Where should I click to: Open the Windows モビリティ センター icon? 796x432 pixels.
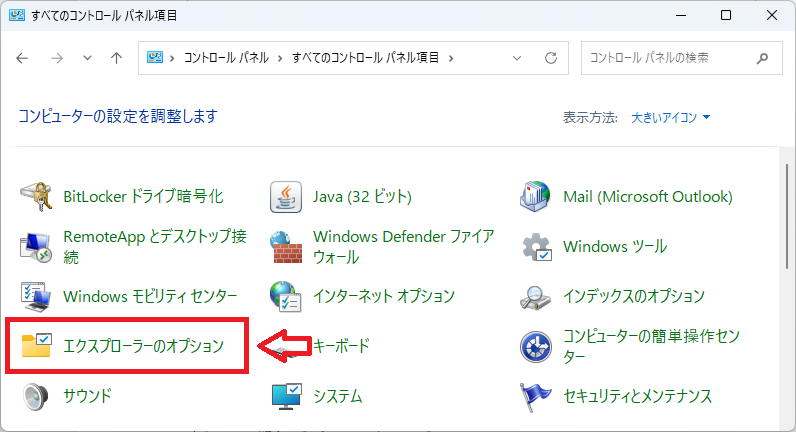coord(36,296)
